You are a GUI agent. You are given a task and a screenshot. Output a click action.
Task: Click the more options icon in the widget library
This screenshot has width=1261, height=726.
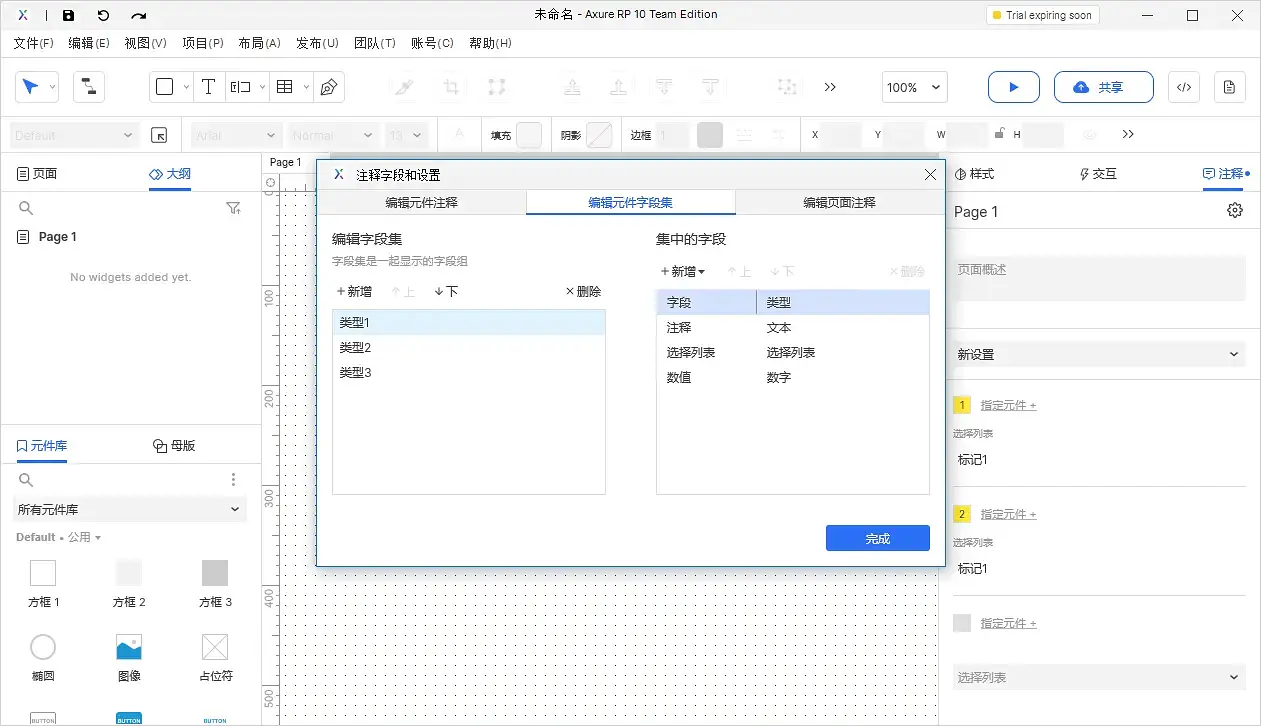click(x=233, y=480)
